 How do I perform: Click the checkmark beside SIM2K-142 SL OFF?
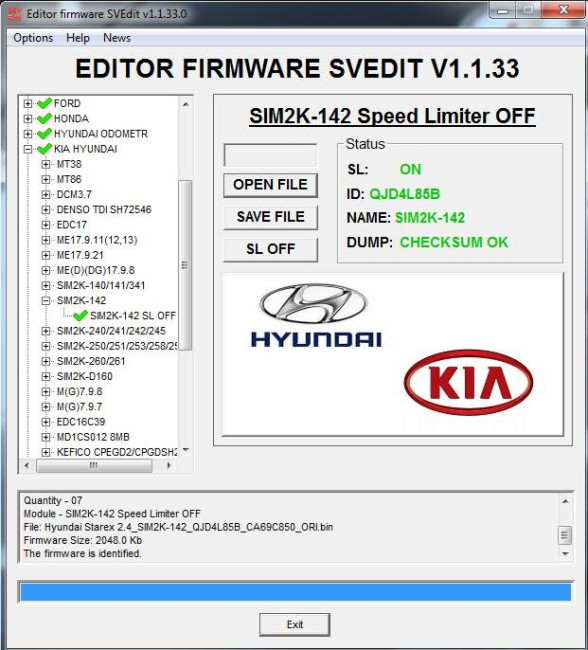click(80, 315)
